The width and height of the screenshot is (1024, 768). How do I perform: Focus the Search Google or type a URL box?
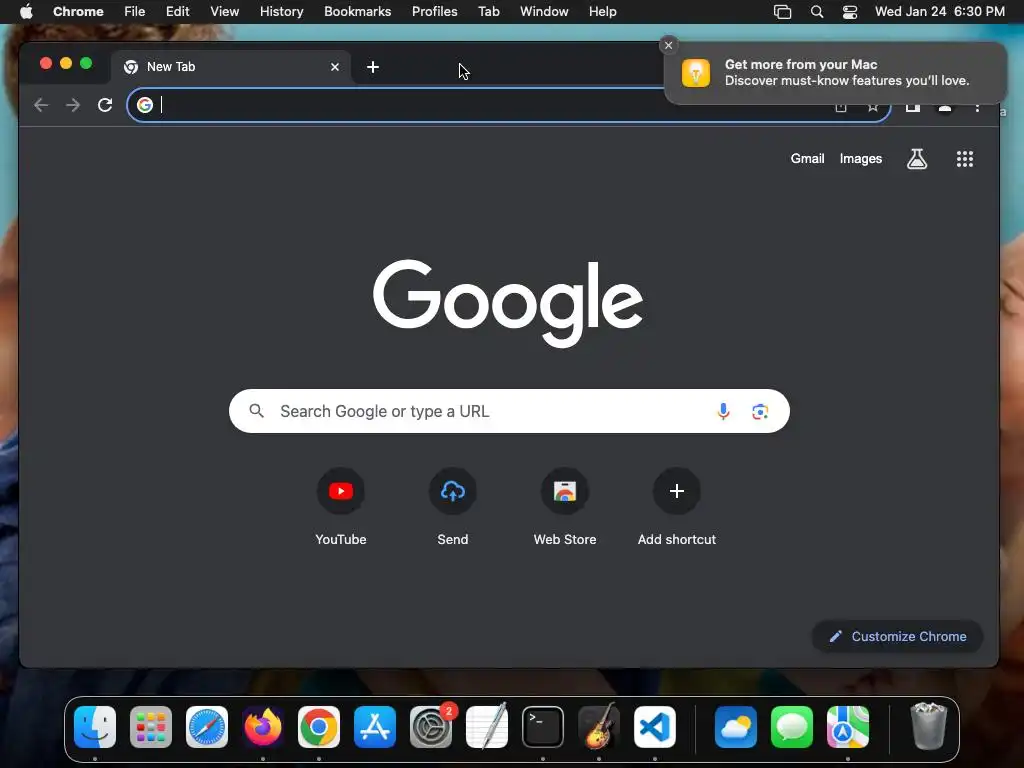tap(509, 411)
